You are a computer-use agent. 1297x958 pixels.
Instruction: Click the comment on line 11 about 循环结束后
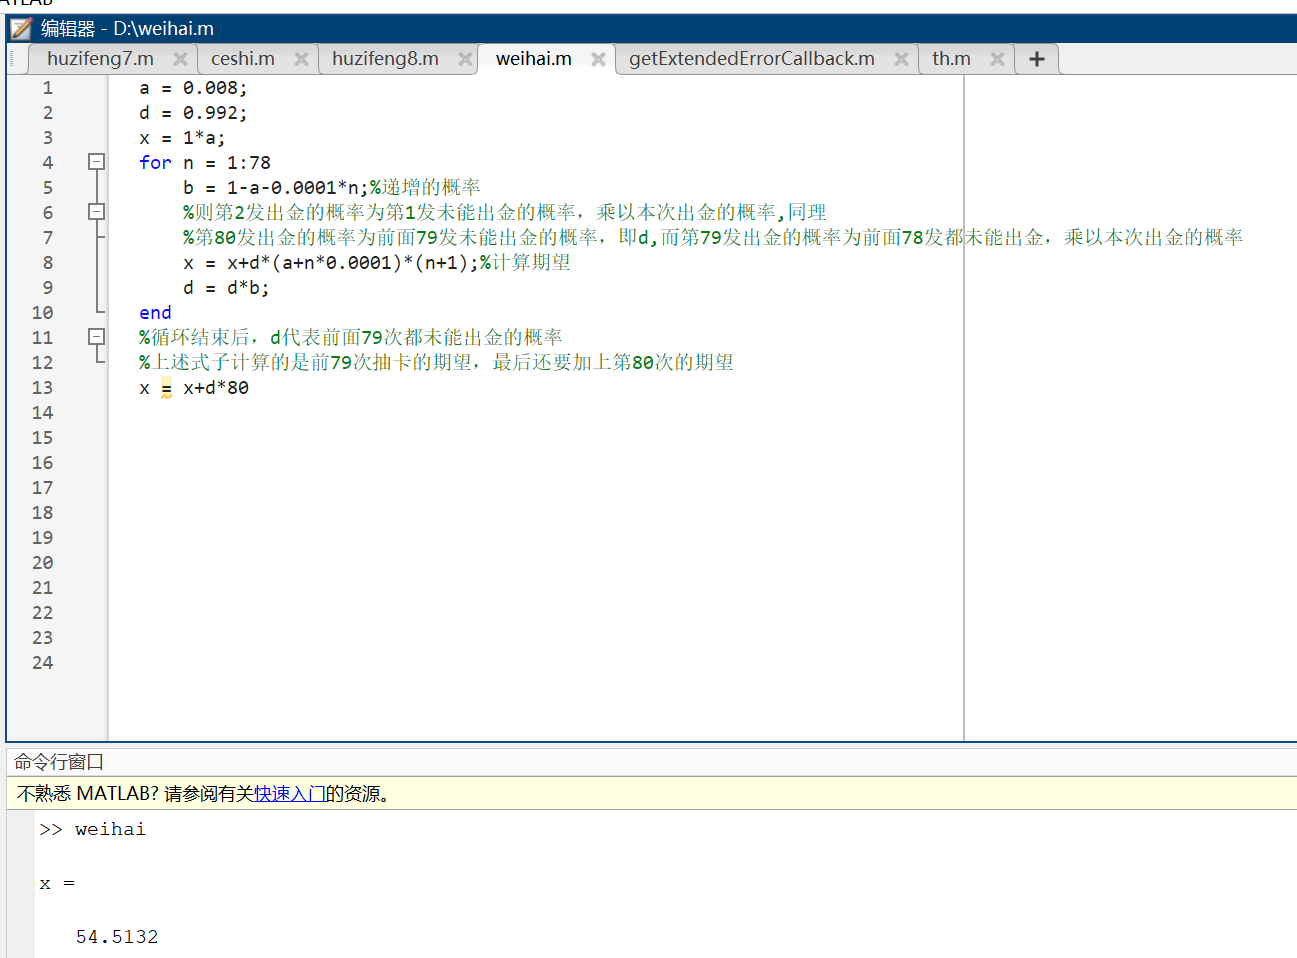click(351, 338)
